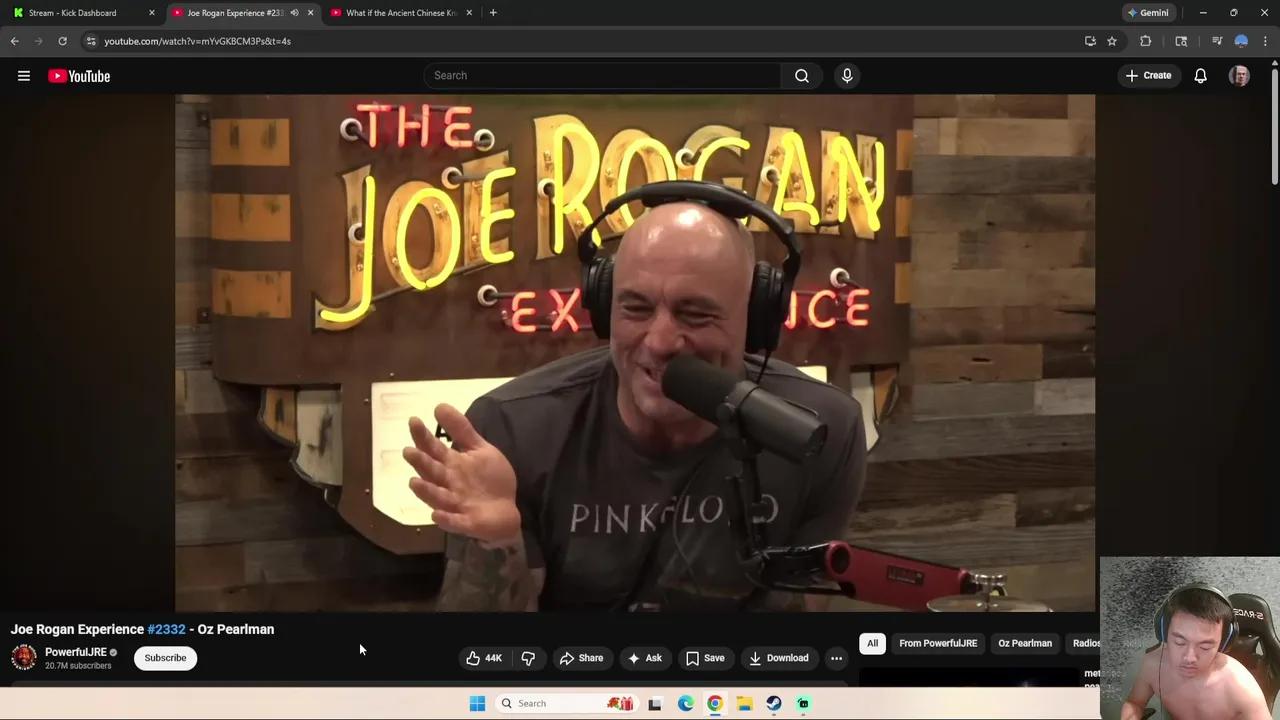Switch to What if the Ancient Chinese tab

click(400, 13)
